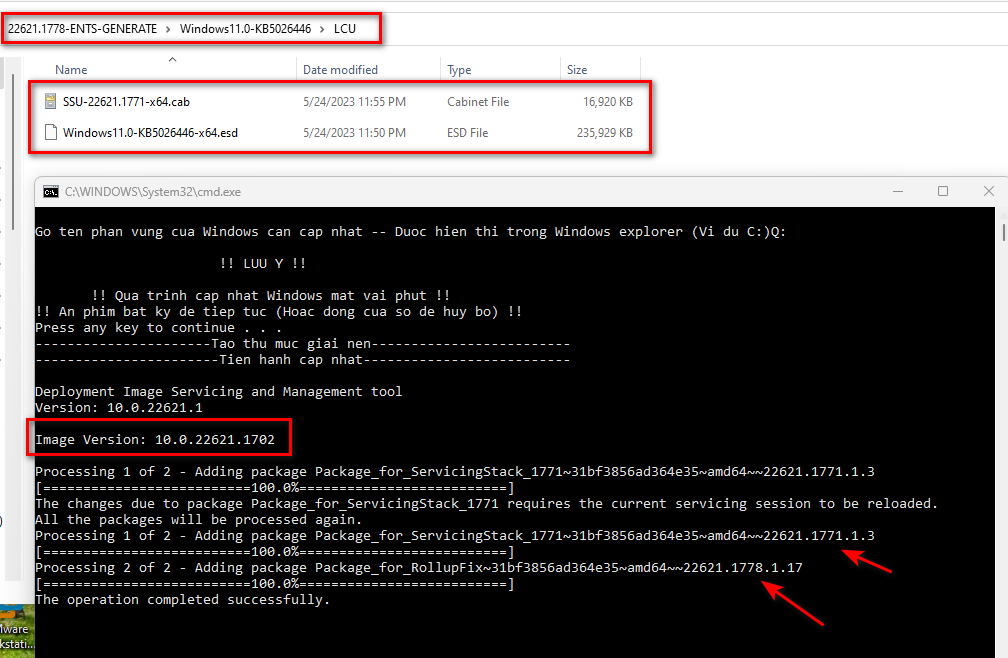The width and height of the screenshot is (1008, 658).
Task: Click the ESD File type cell
Action: 467,133
